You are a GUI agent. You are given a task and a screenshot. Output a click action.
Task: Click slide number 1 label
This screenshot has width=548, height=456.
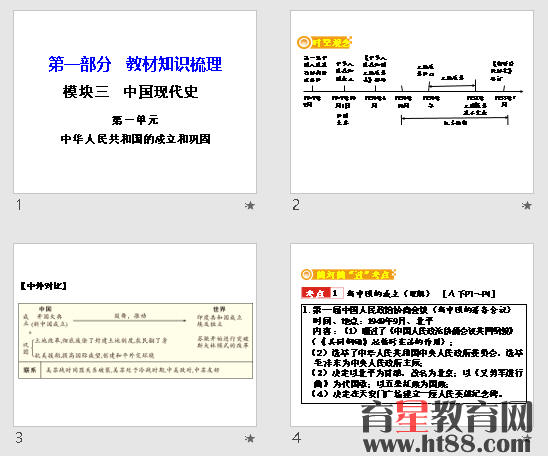[x=19, y=205]
